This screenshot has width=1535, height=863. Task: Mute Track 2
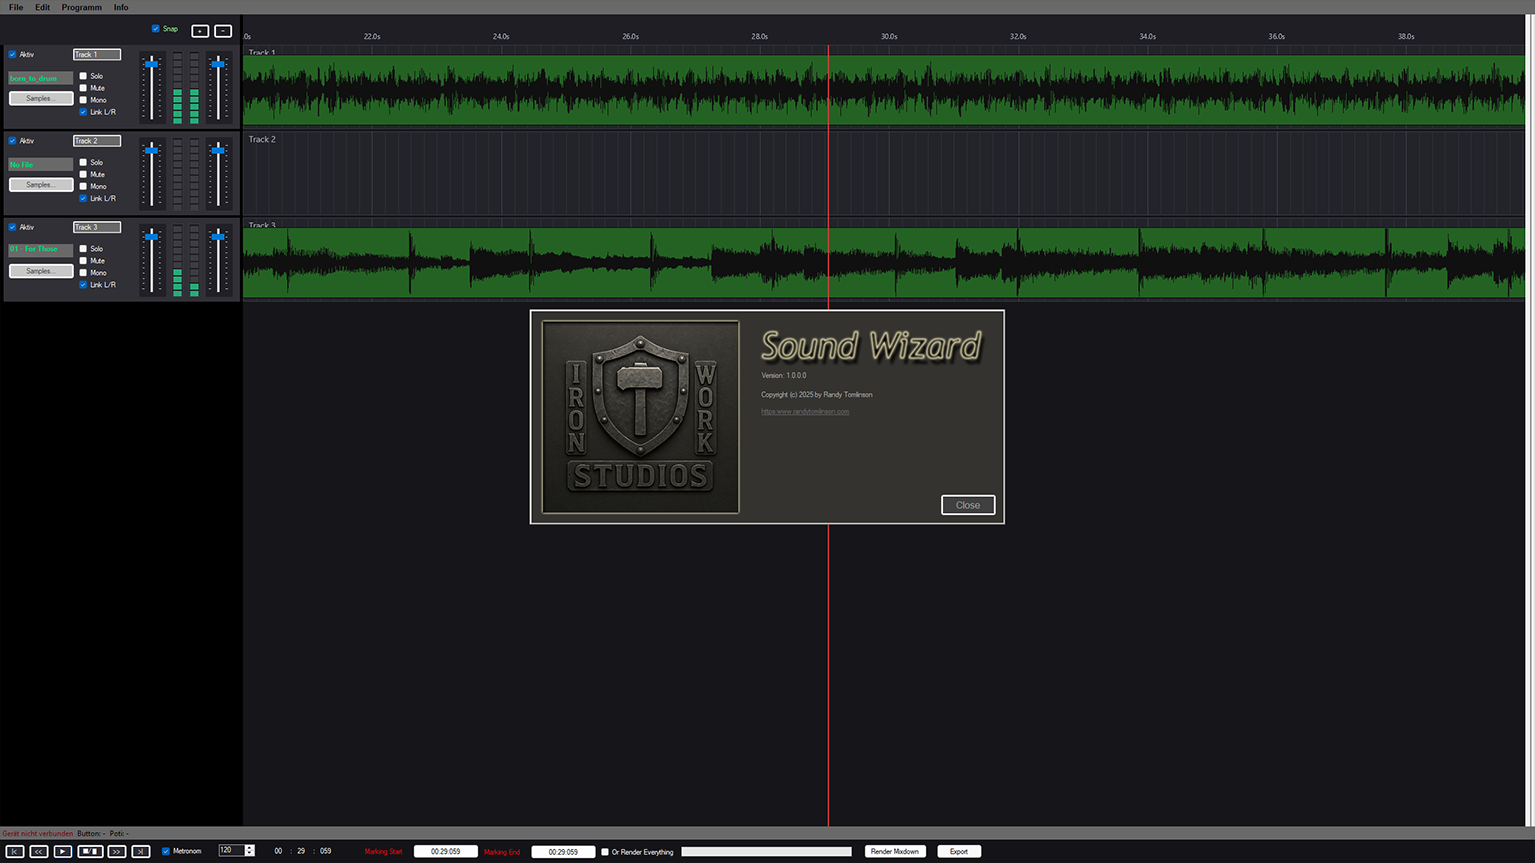tap(83, 174)
